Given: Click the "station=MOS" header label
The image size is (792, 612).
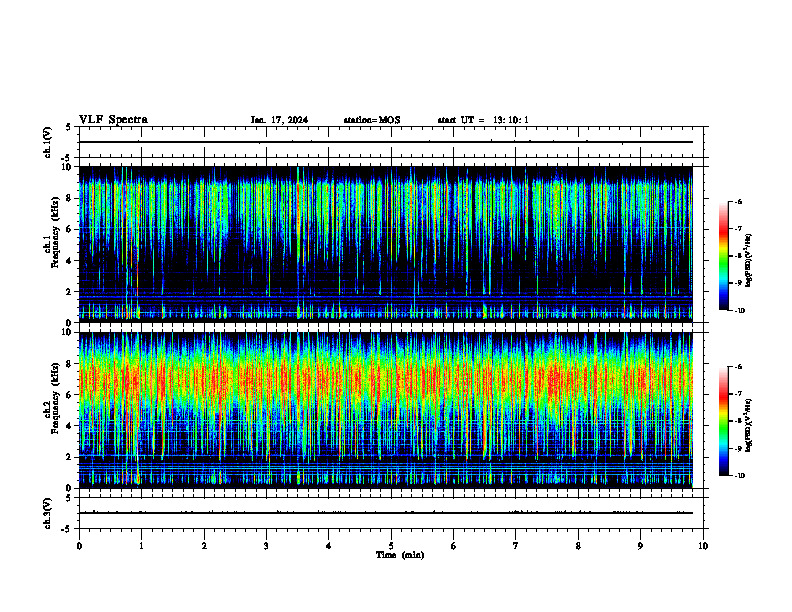Looking at the screenshot, I should point(372,120).
